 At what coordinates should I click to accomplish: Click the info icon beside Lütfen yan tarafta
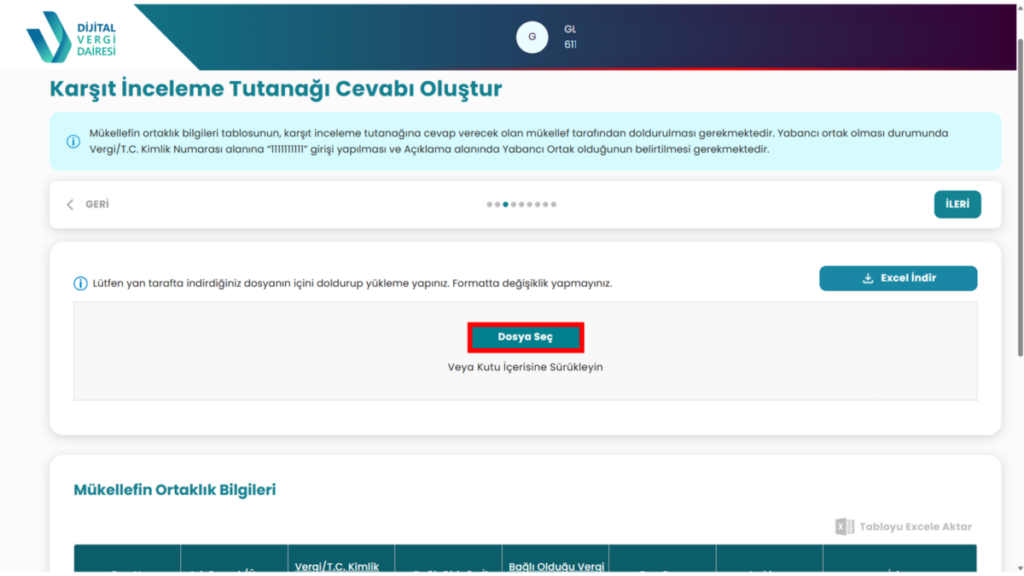(80, 283)
